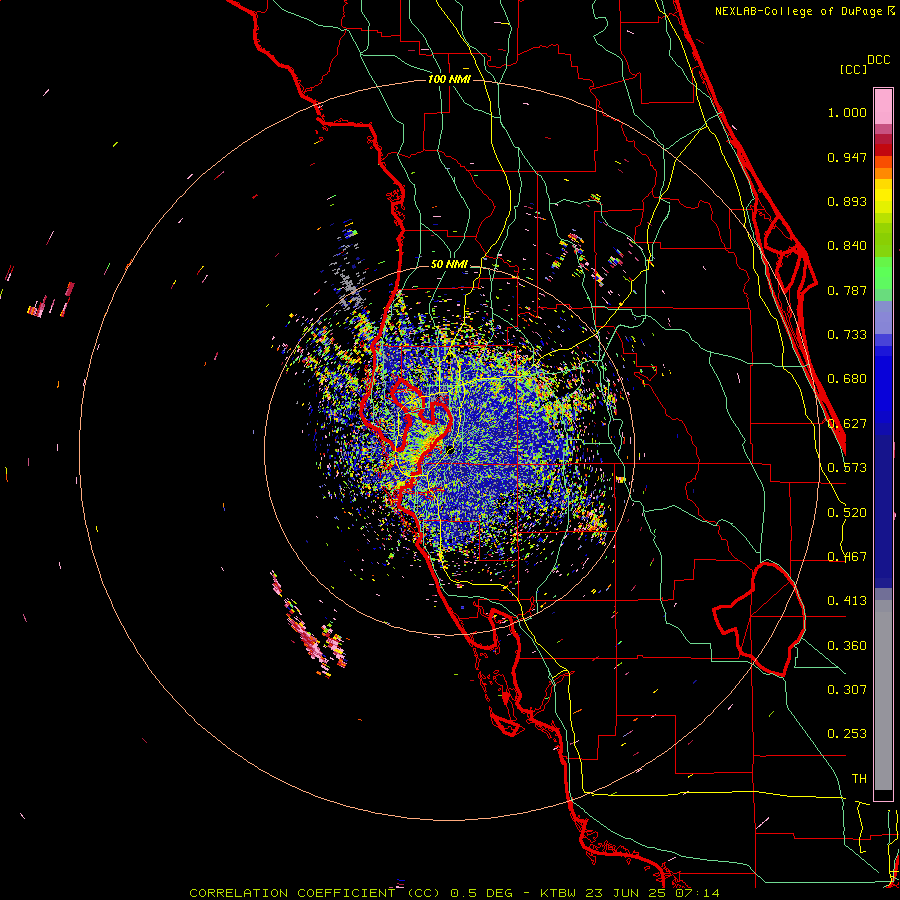Click the NEXLAB-College of DuPage credit text
900x900 pixels.
(798, 11)
